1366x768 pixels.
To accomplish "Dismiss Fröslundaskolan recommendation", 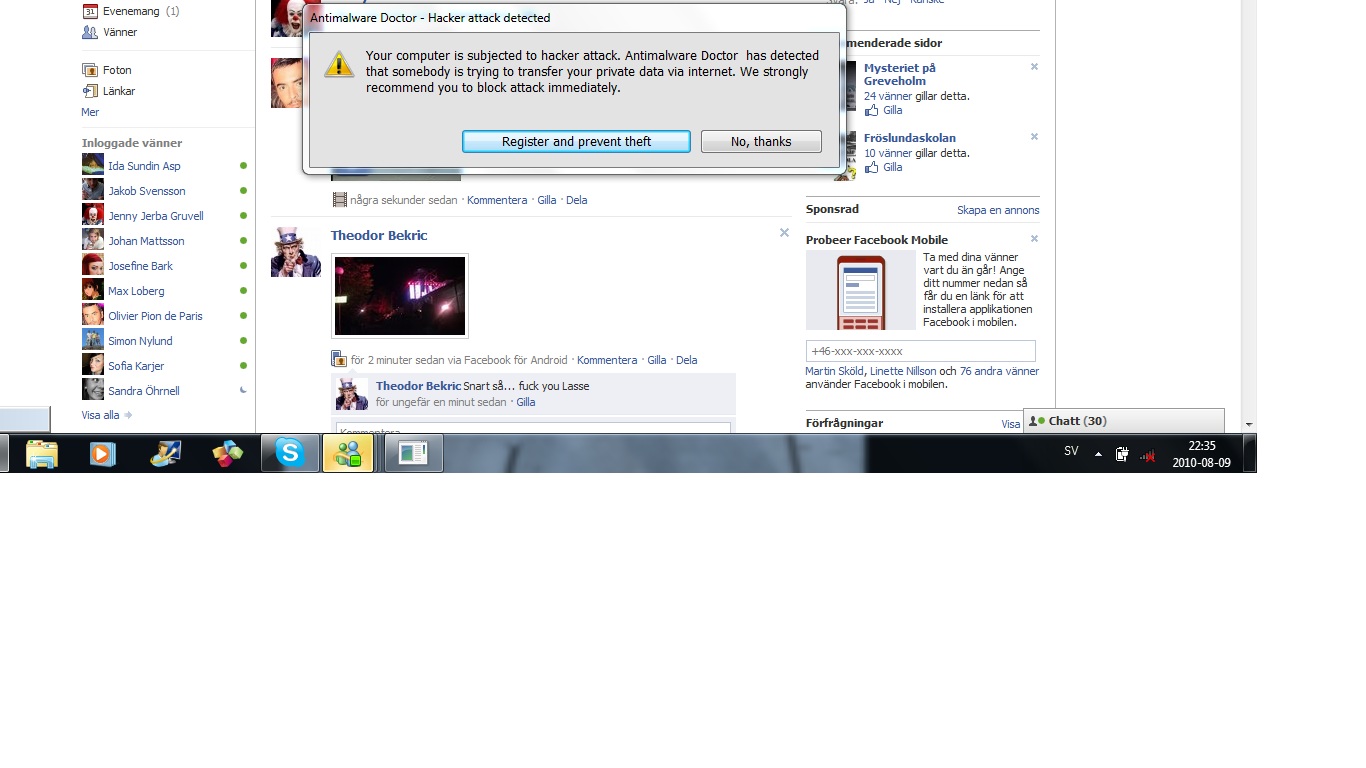I will 1034,137.
